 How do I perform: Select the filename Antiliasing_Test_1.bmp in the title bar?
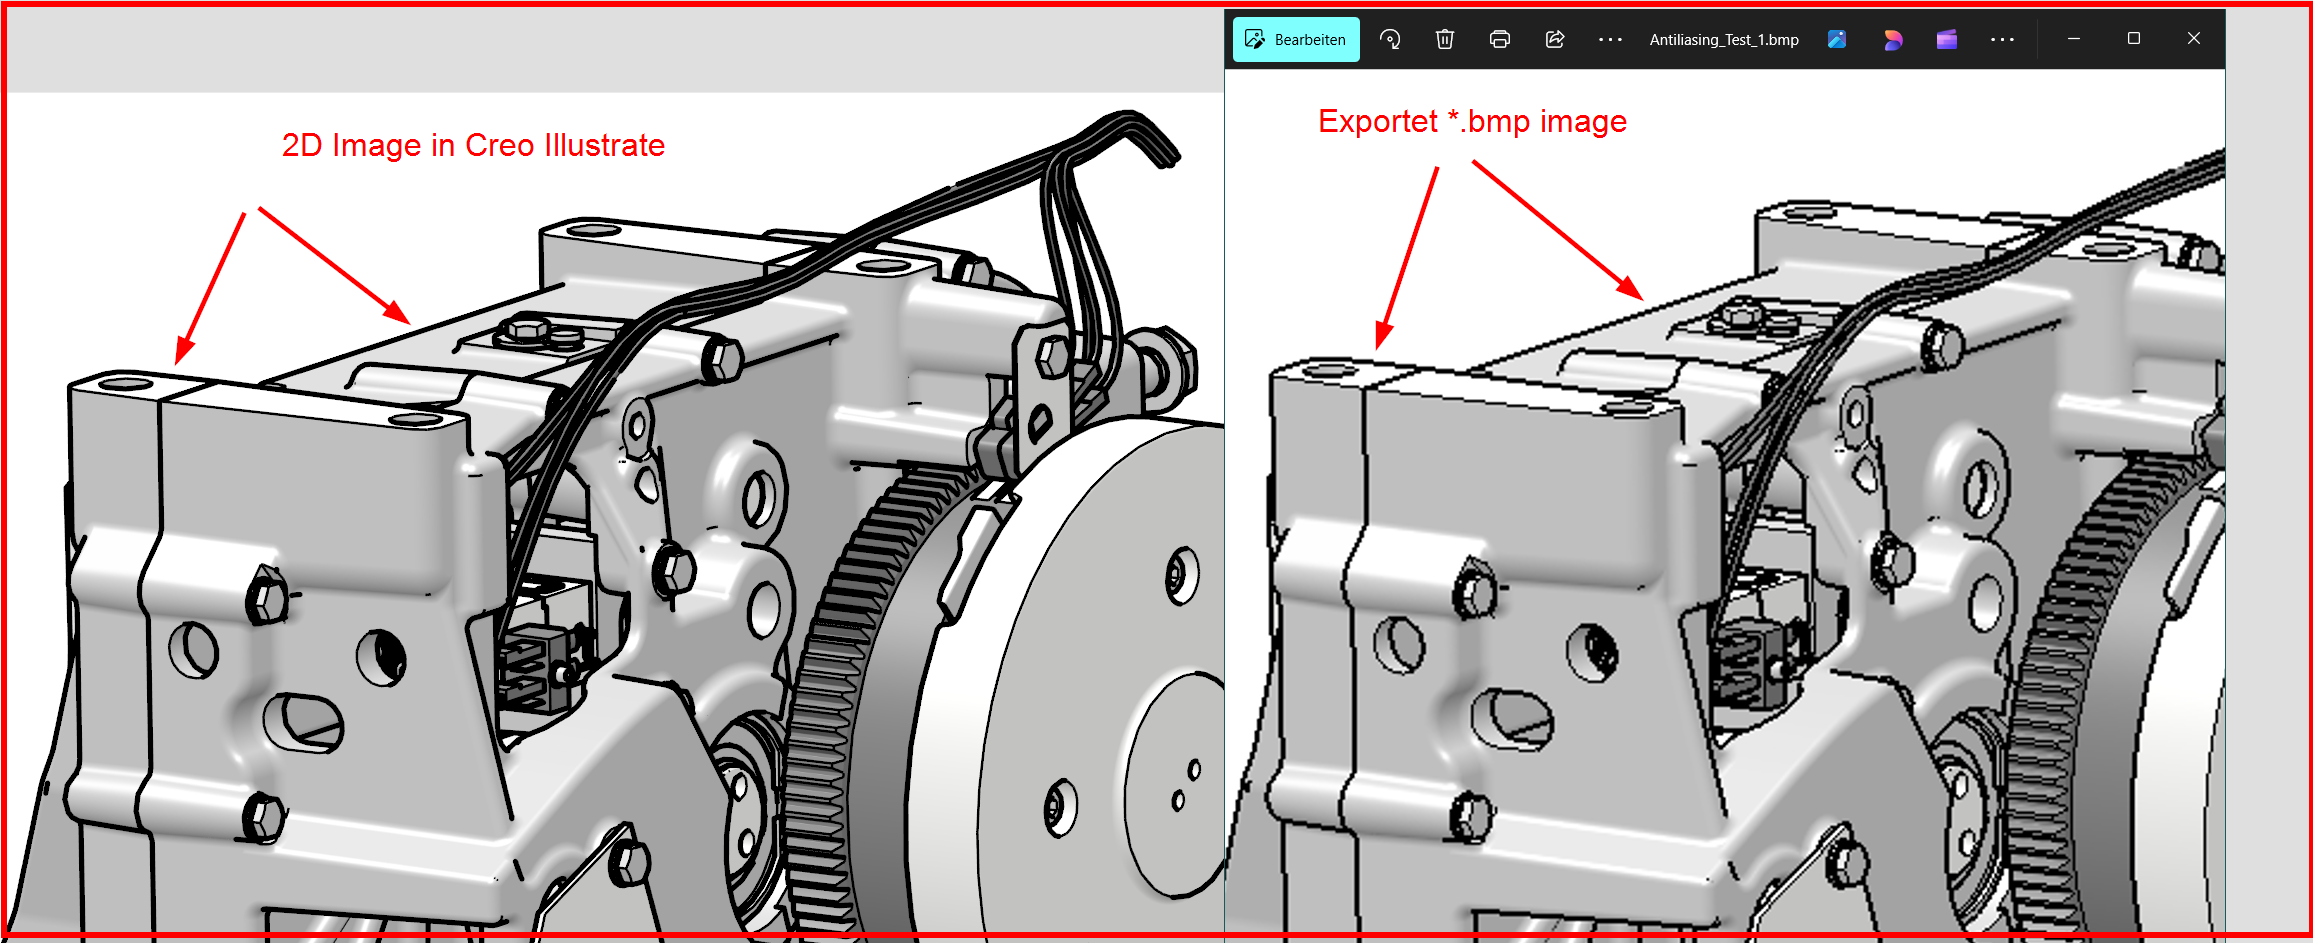coord(1724,39)
